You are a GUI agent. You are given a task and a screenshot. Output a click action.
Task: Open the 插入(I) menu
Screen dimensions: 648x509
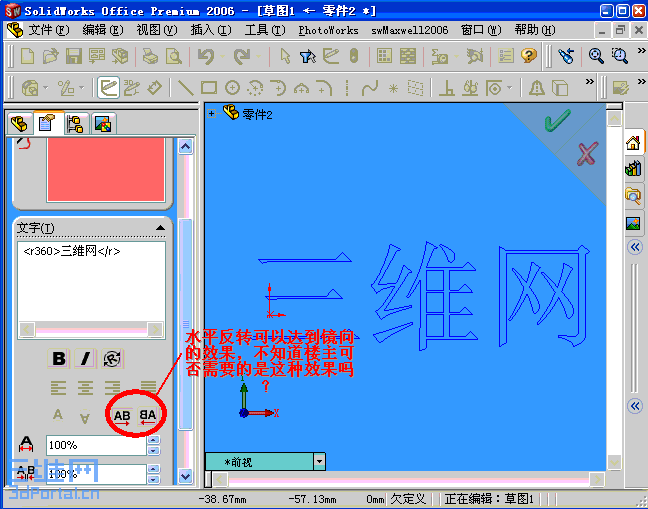211,30
